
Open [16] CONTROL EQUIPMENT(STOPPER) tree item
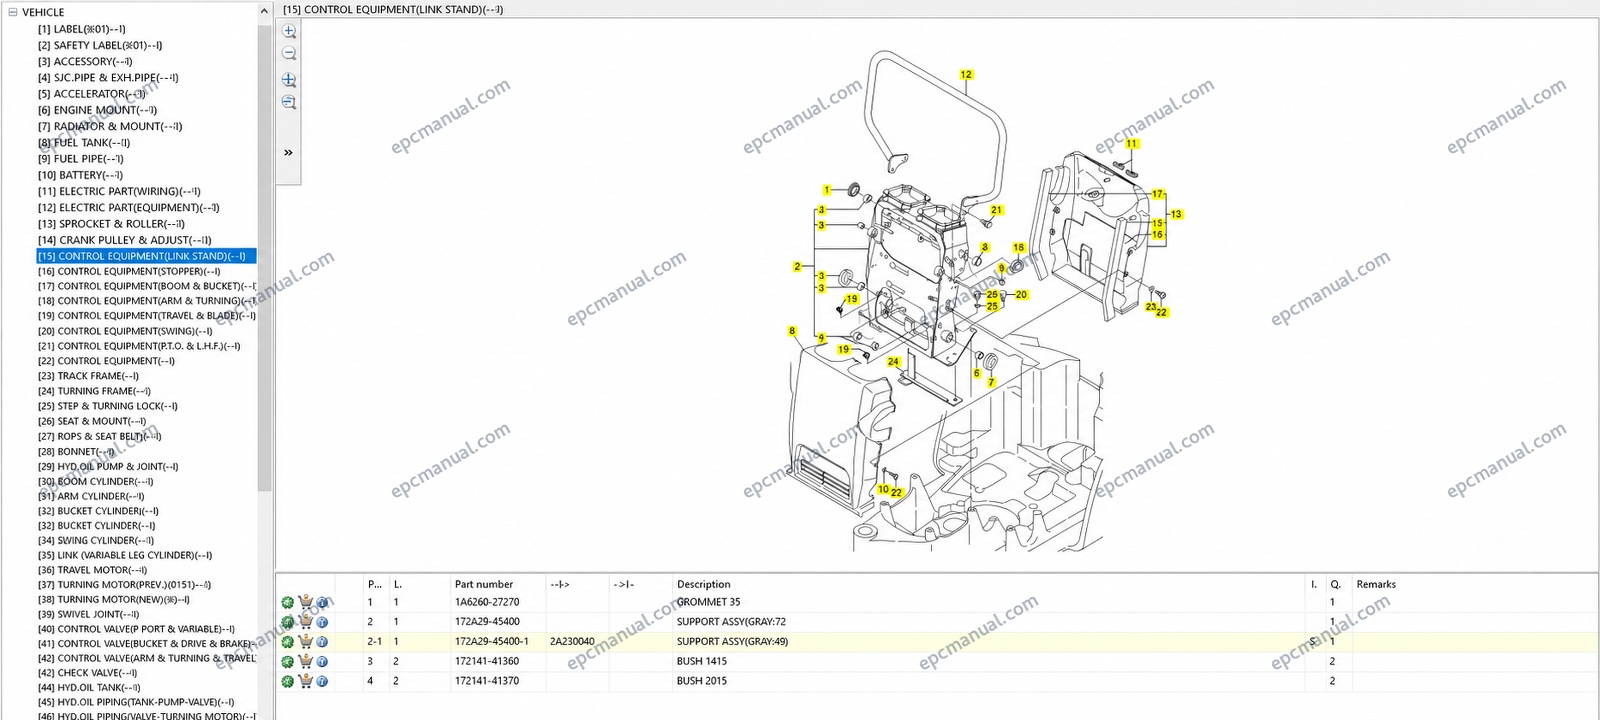pos(129,271)
